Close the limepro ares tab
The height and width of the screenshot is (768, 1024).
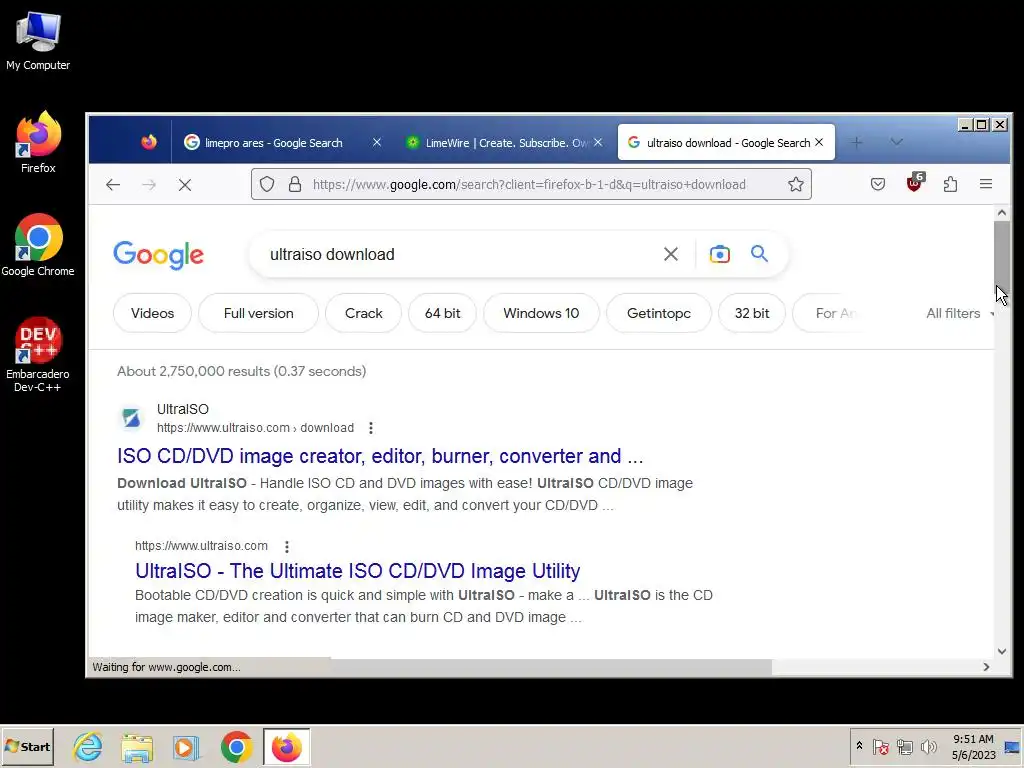click(x=377, y=142)
